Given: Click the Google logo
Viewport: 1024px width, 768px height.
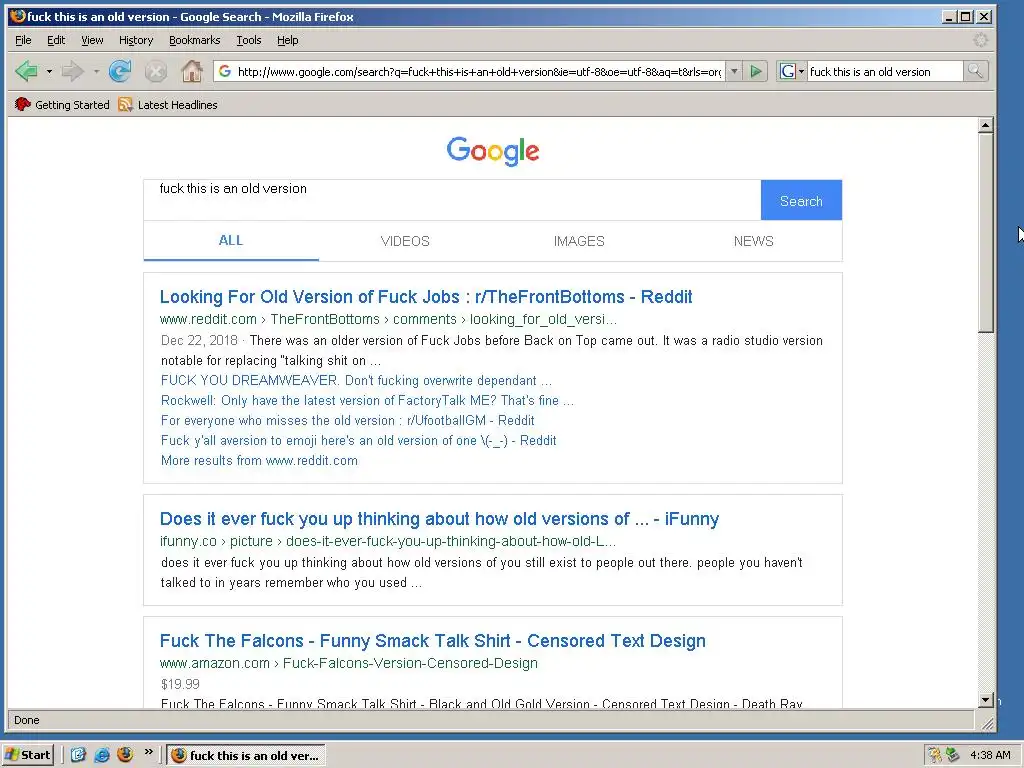Looking at the screenshot, I should tap(493, 151).
